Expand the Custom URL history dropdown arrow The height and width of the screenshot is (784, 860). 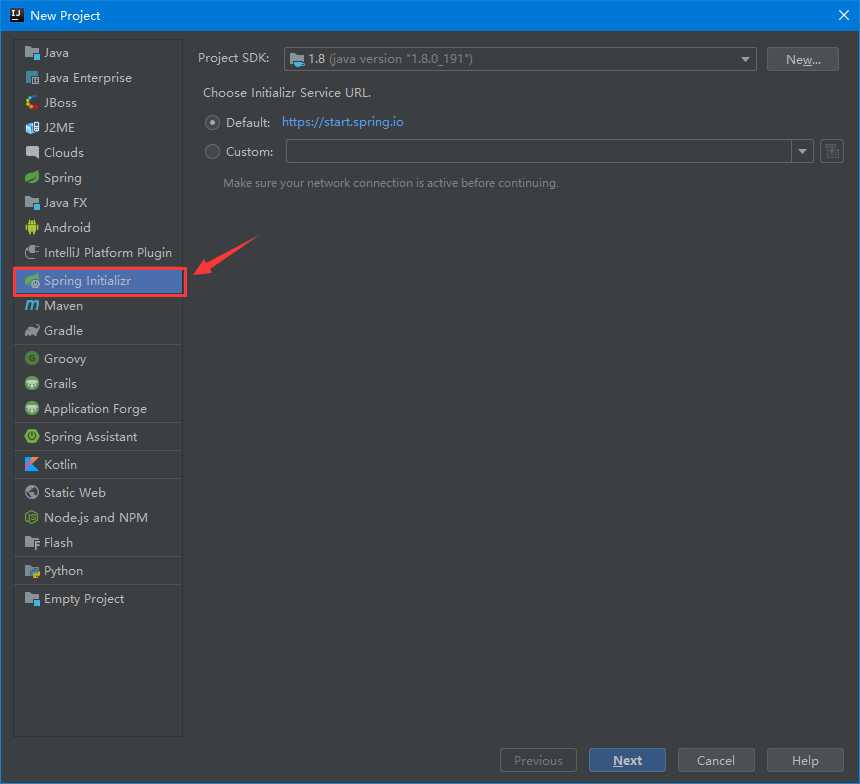(x=802, y=151)
